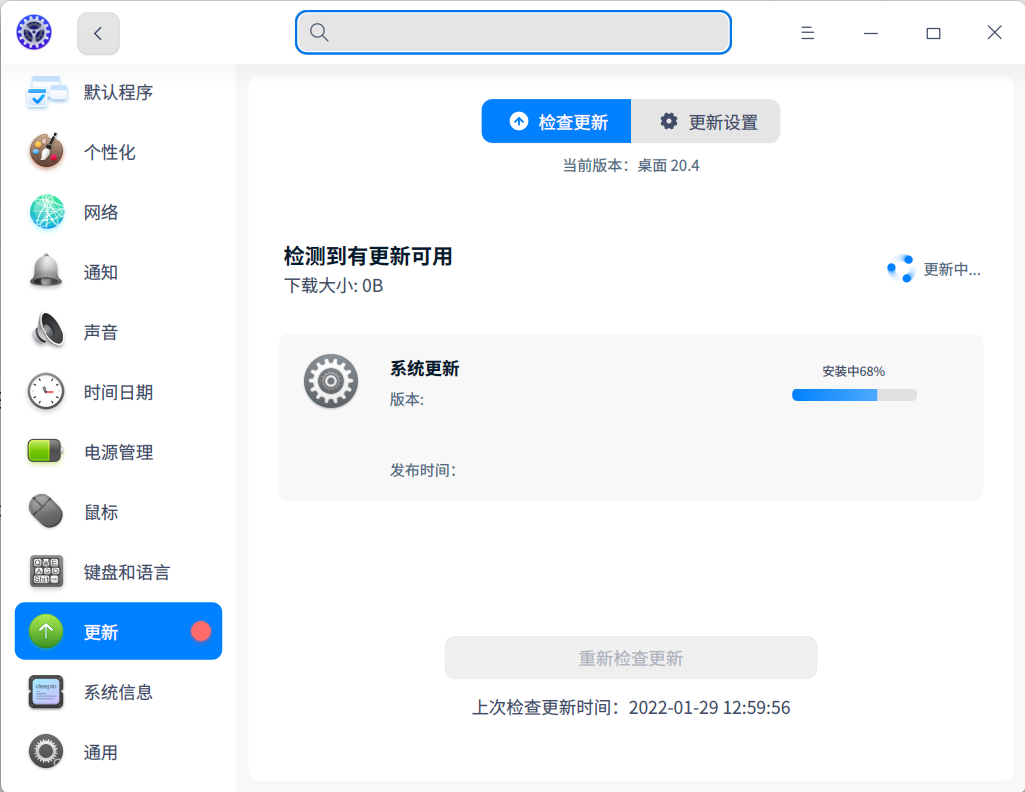Select the 系统信息 system info icon
The image size is (1025, 792).
point(45,692)
